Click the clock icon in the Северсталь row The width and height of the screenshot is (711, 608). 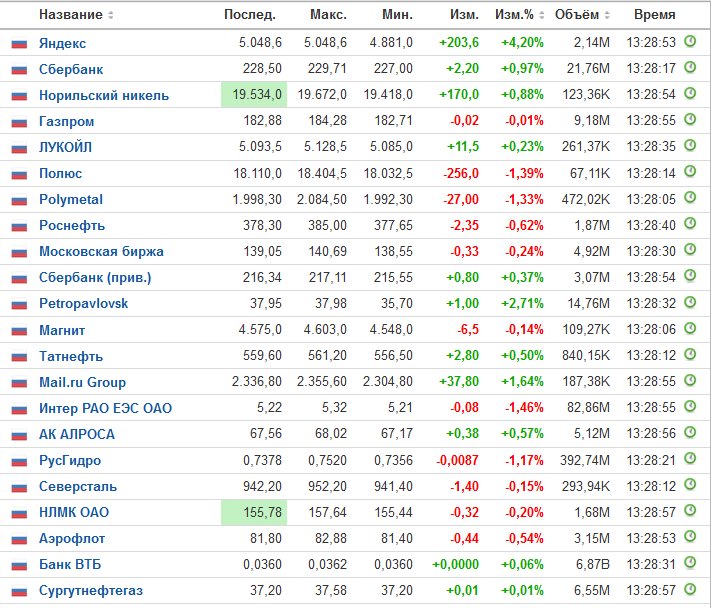690,485
